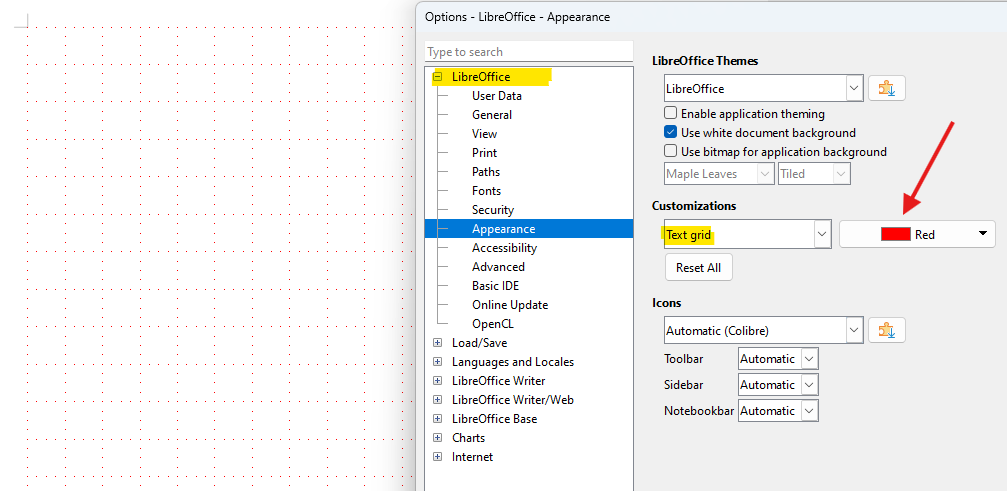The image size is (1007, 491).
Task: Open the LibreOffice Themes dropdown
Action: pos(763,88)
